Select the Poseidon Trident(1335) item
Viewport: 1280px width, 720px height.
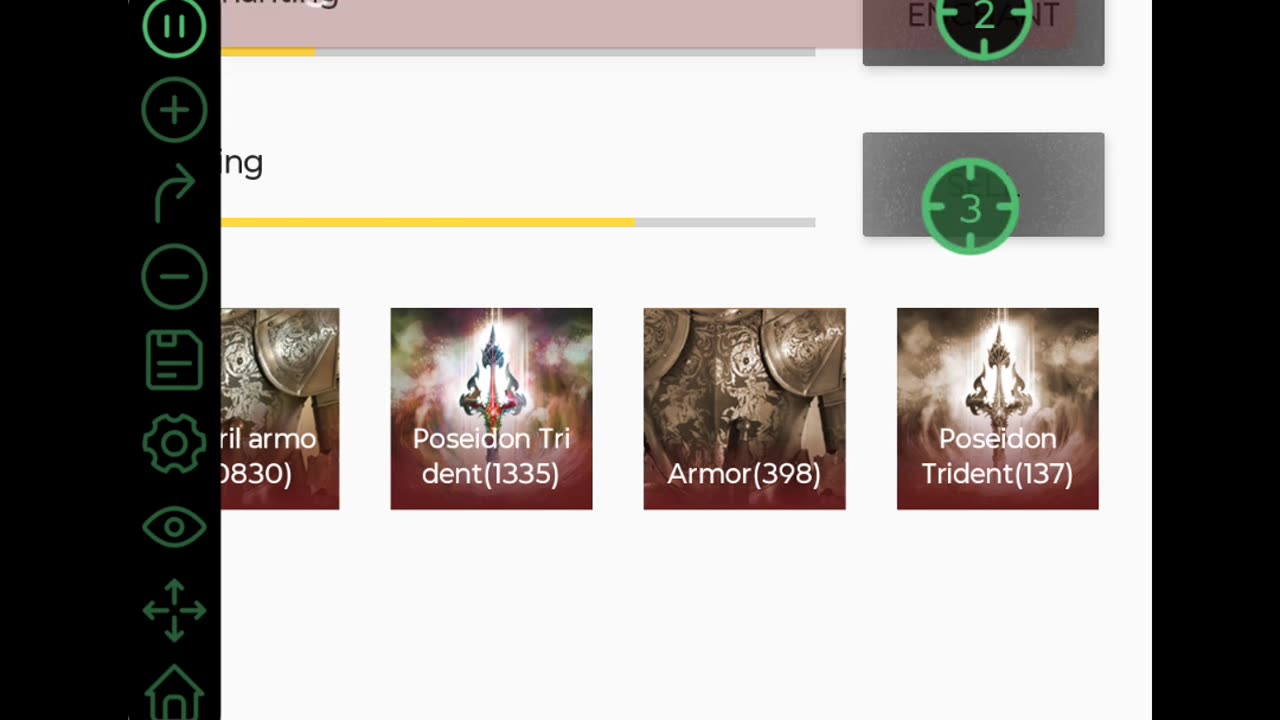click(491, 409)
